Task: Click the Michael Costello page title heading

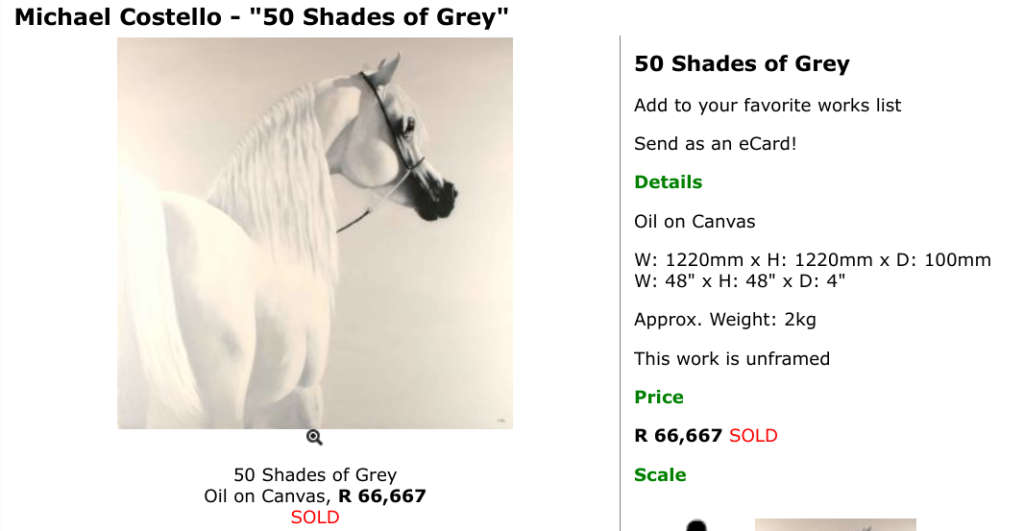Action: coord(261,16)
